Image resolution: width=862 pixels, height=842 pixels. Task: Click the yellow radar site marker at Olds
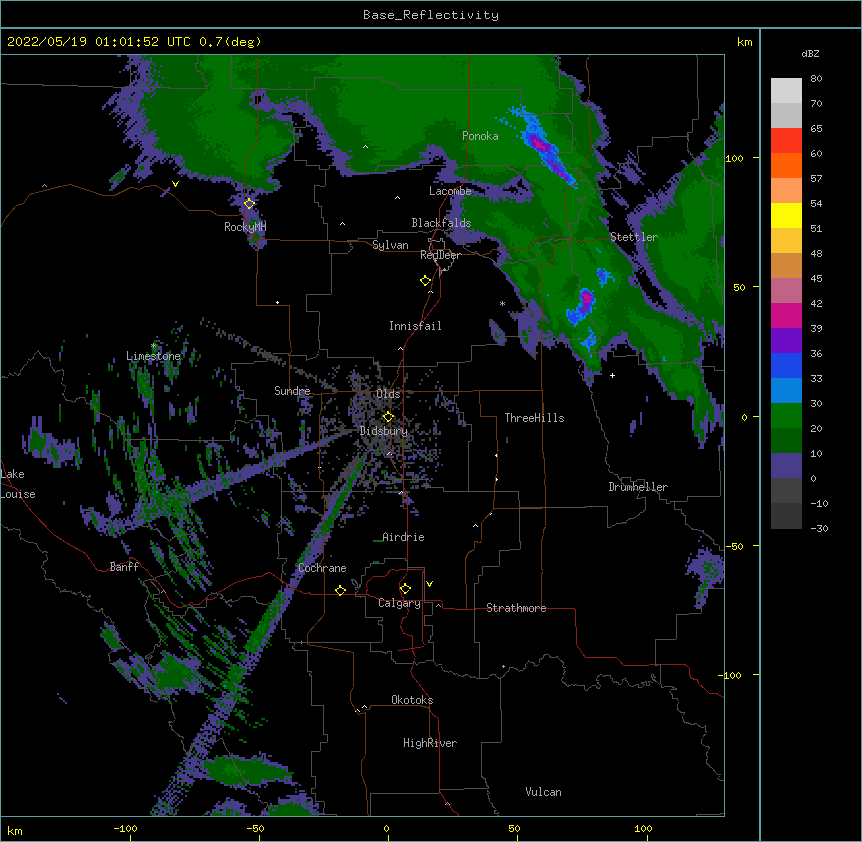388,416
